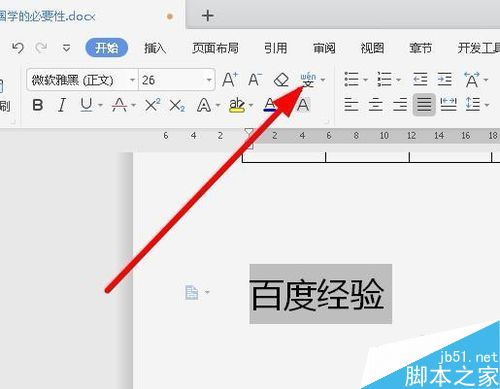Open the pinyin guide wén icon
This screenshot has width=500, height=389.
click(308, 80)
